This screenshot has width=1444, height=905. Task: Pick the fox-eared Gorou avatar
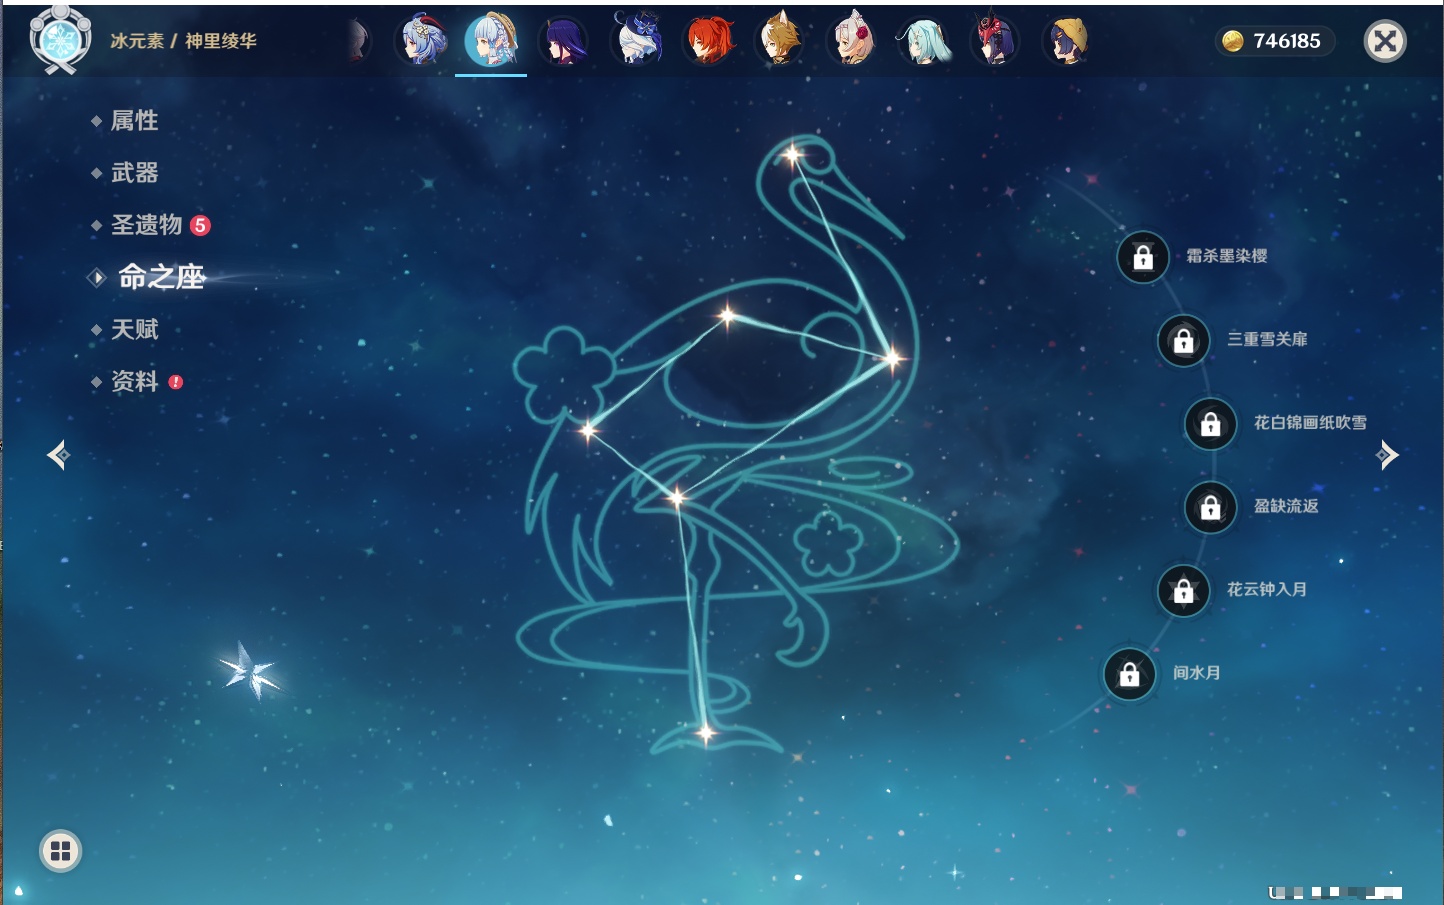coord(780,41)
